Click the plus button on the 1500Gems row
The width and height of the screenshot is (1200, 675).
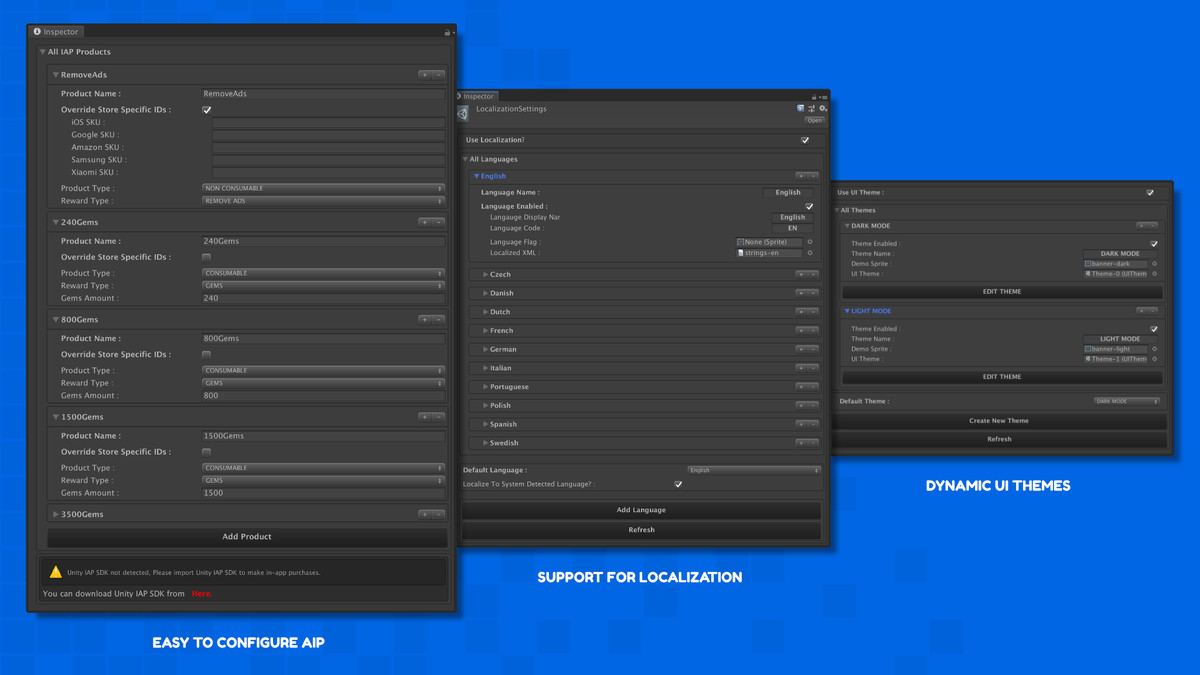click(x=425, y=416)
